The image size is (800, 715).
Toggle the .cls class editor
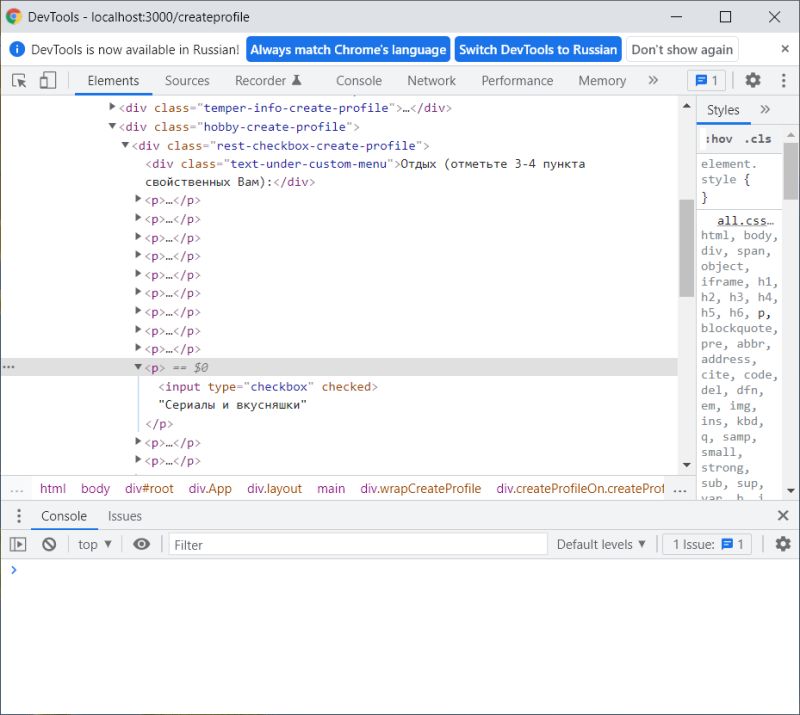pos(757,138)
